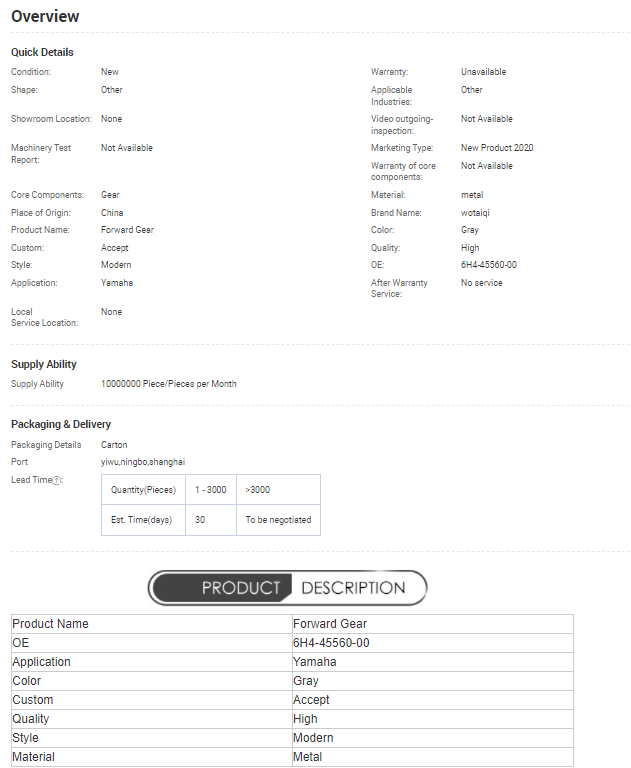Click the Overview section heading
This screenshot has height=768, width=631.
coord(45,17)
